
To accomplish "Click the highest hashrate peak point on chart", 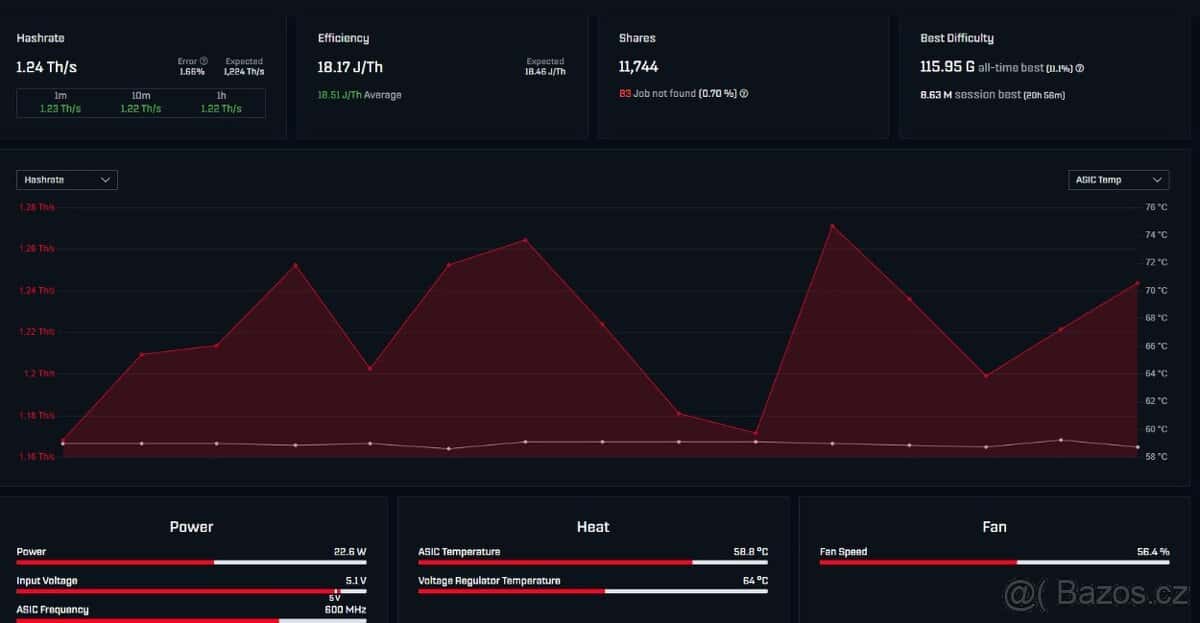I will tap(832, 226).
